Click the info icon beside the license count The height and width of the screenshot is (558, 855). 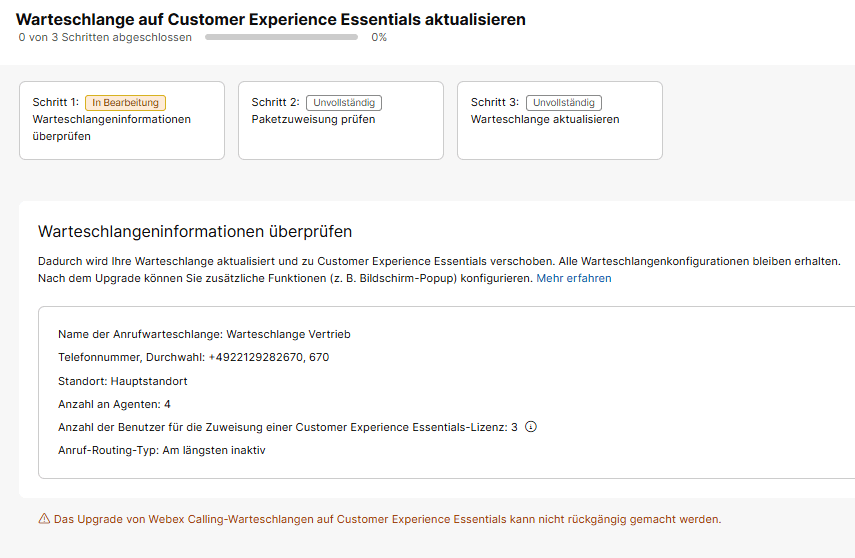click(531, 427)
